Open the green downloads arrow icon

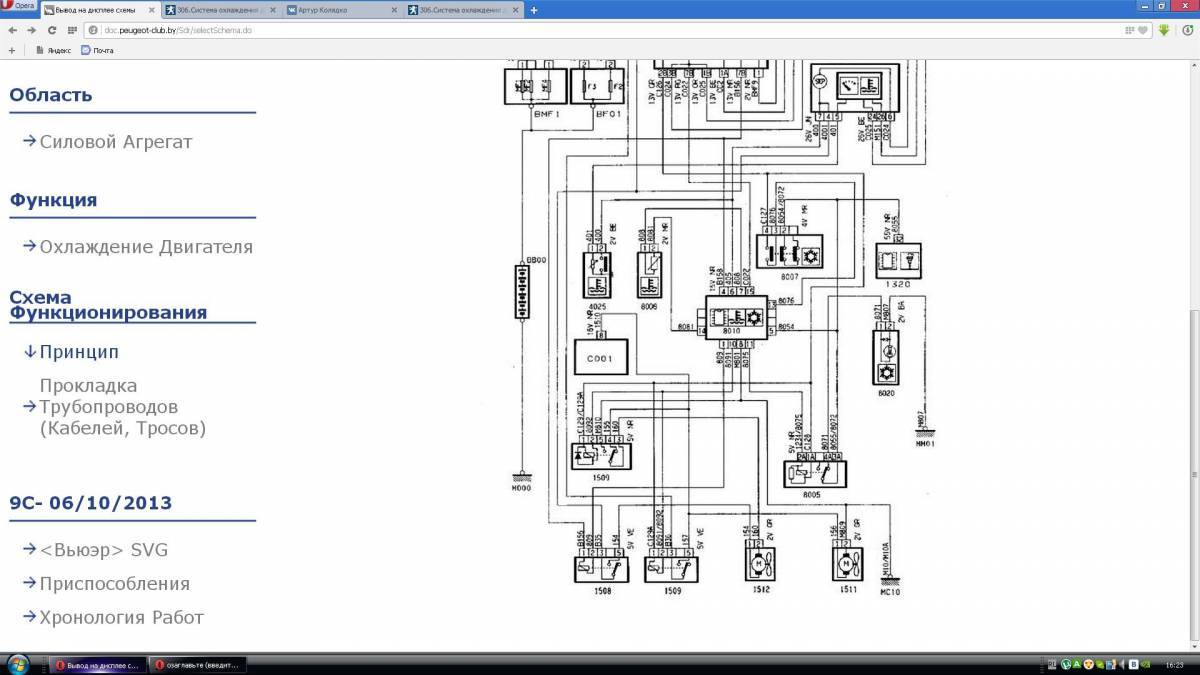(1164, 30)
